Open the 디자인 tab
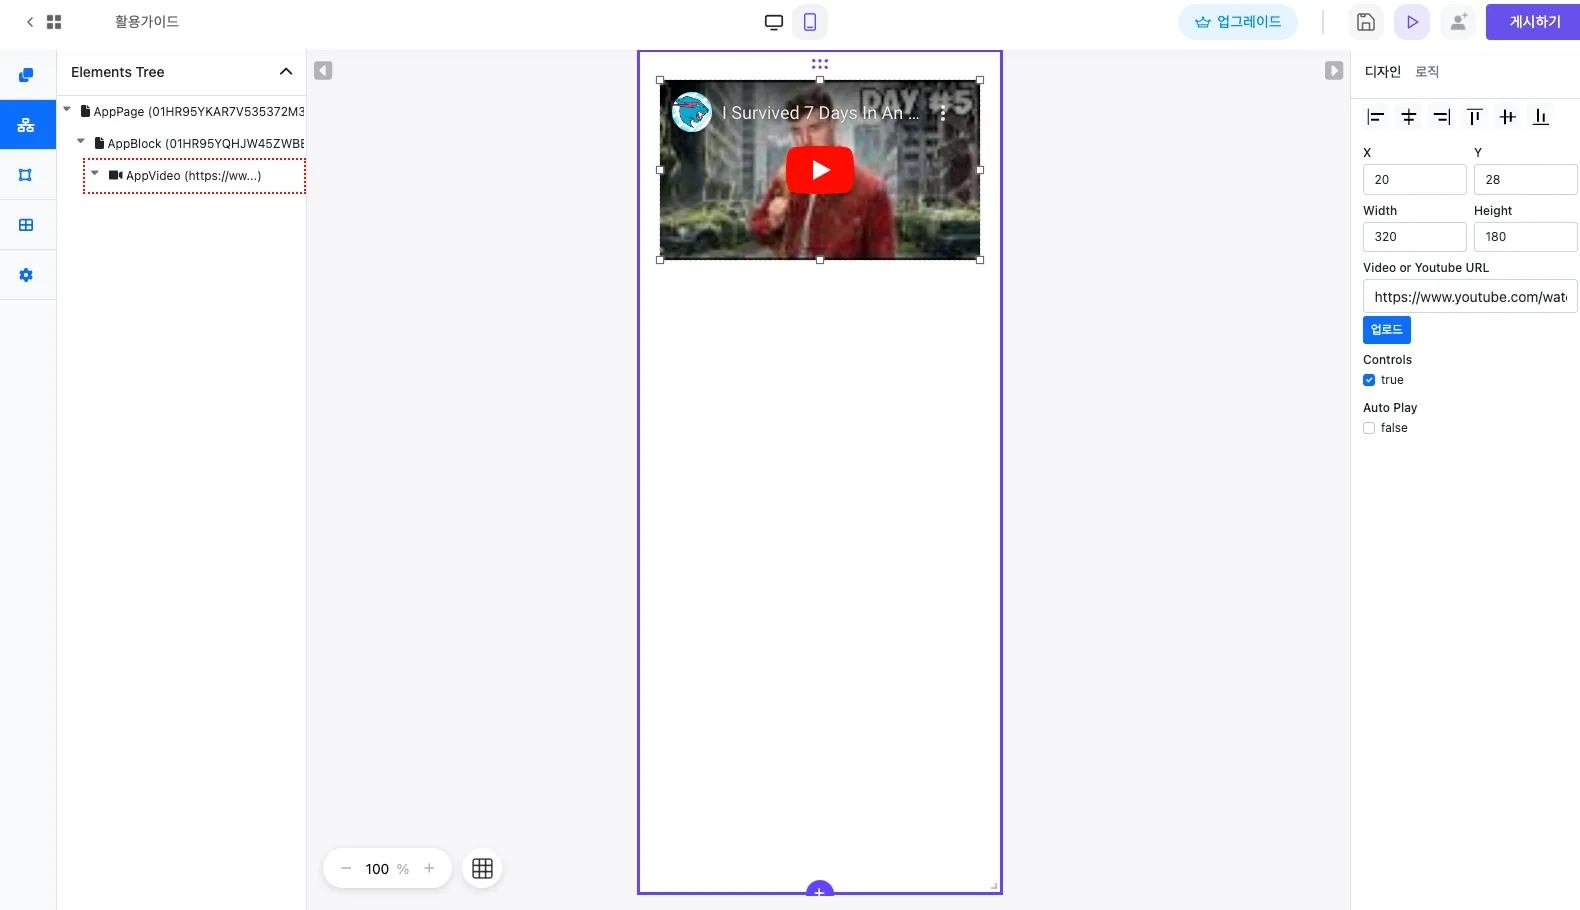 click(x=1382, y=72)
